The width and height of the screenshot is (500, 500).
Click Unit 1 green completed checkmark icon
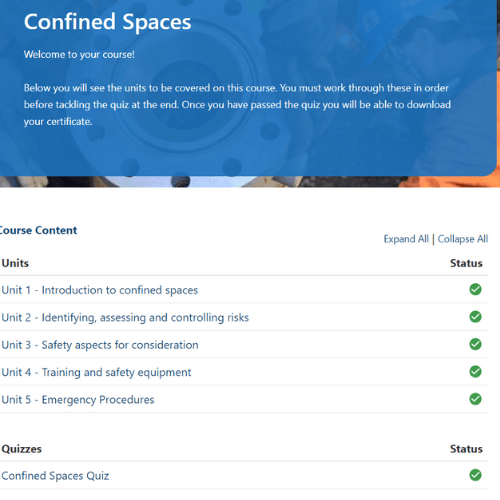click(475, 289)
